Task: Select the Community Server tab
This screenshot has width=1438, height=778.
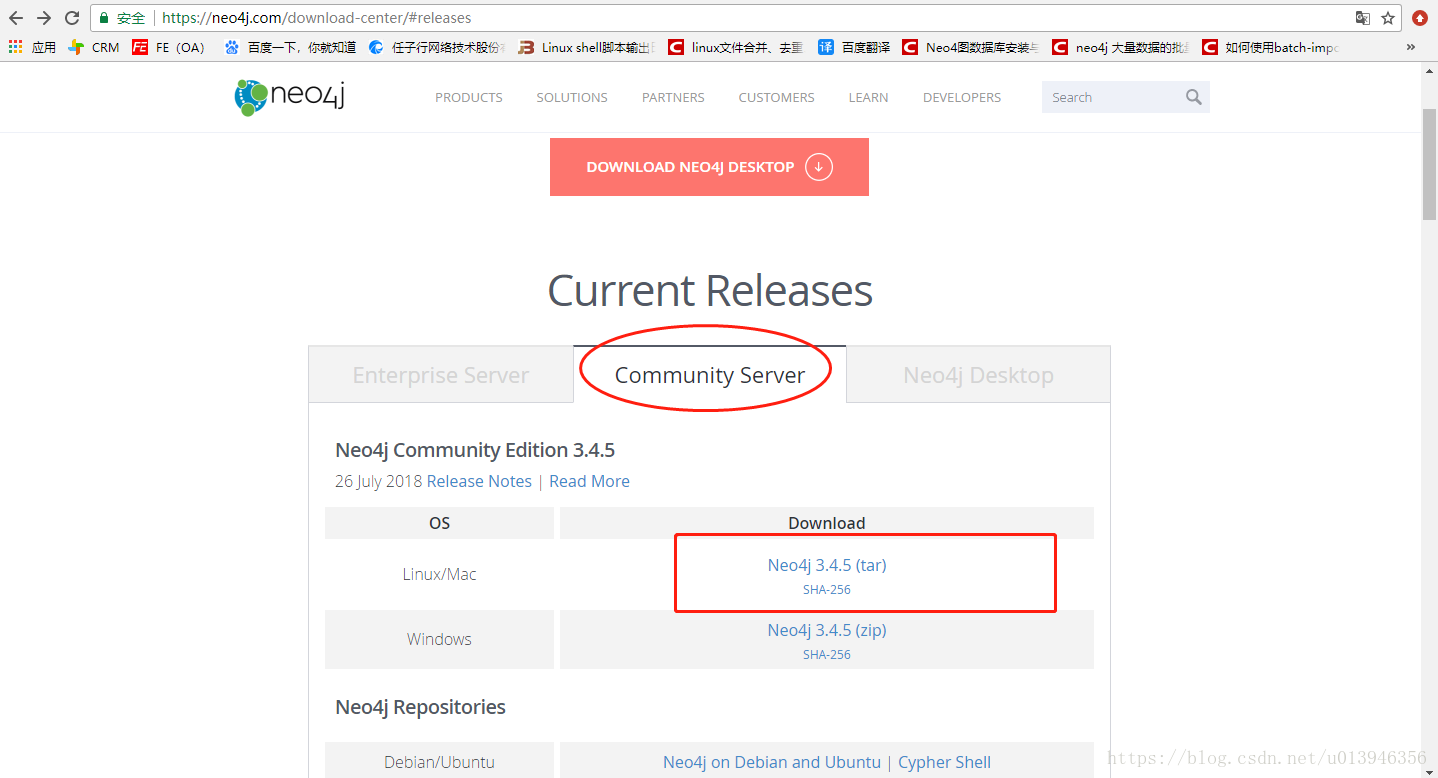Action: click(x=710, y=375)
